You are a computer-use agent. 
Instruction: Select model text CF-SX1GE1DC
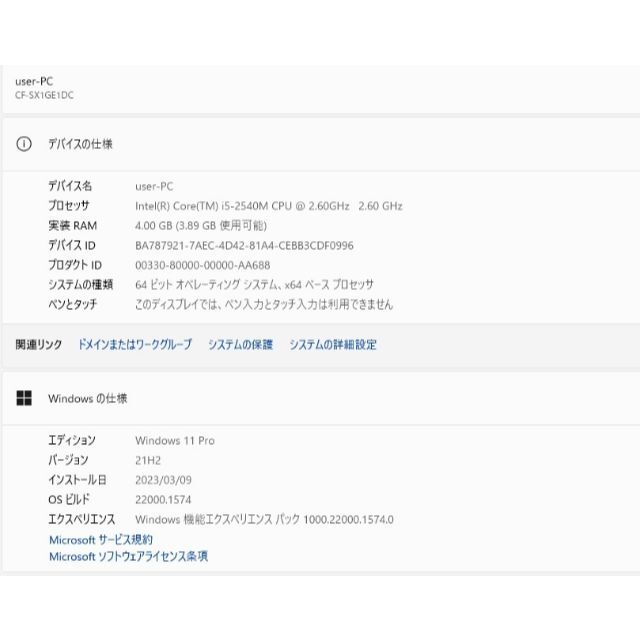(x=44, y=96)
